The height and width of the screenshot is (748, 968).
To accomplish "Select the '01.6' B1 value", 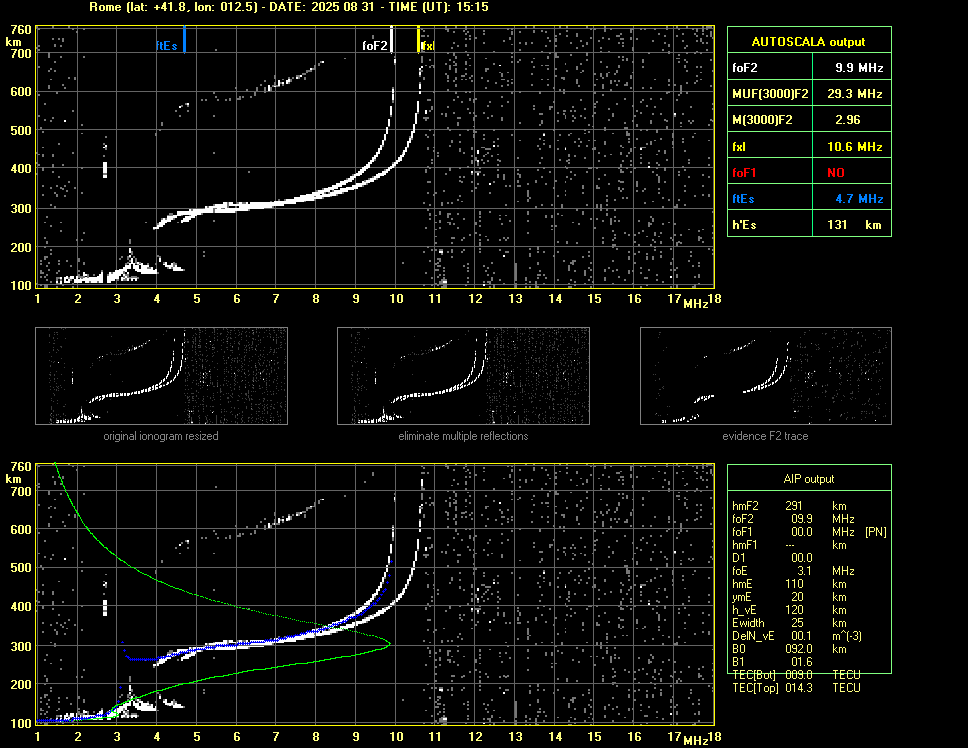I will point(802,662).
